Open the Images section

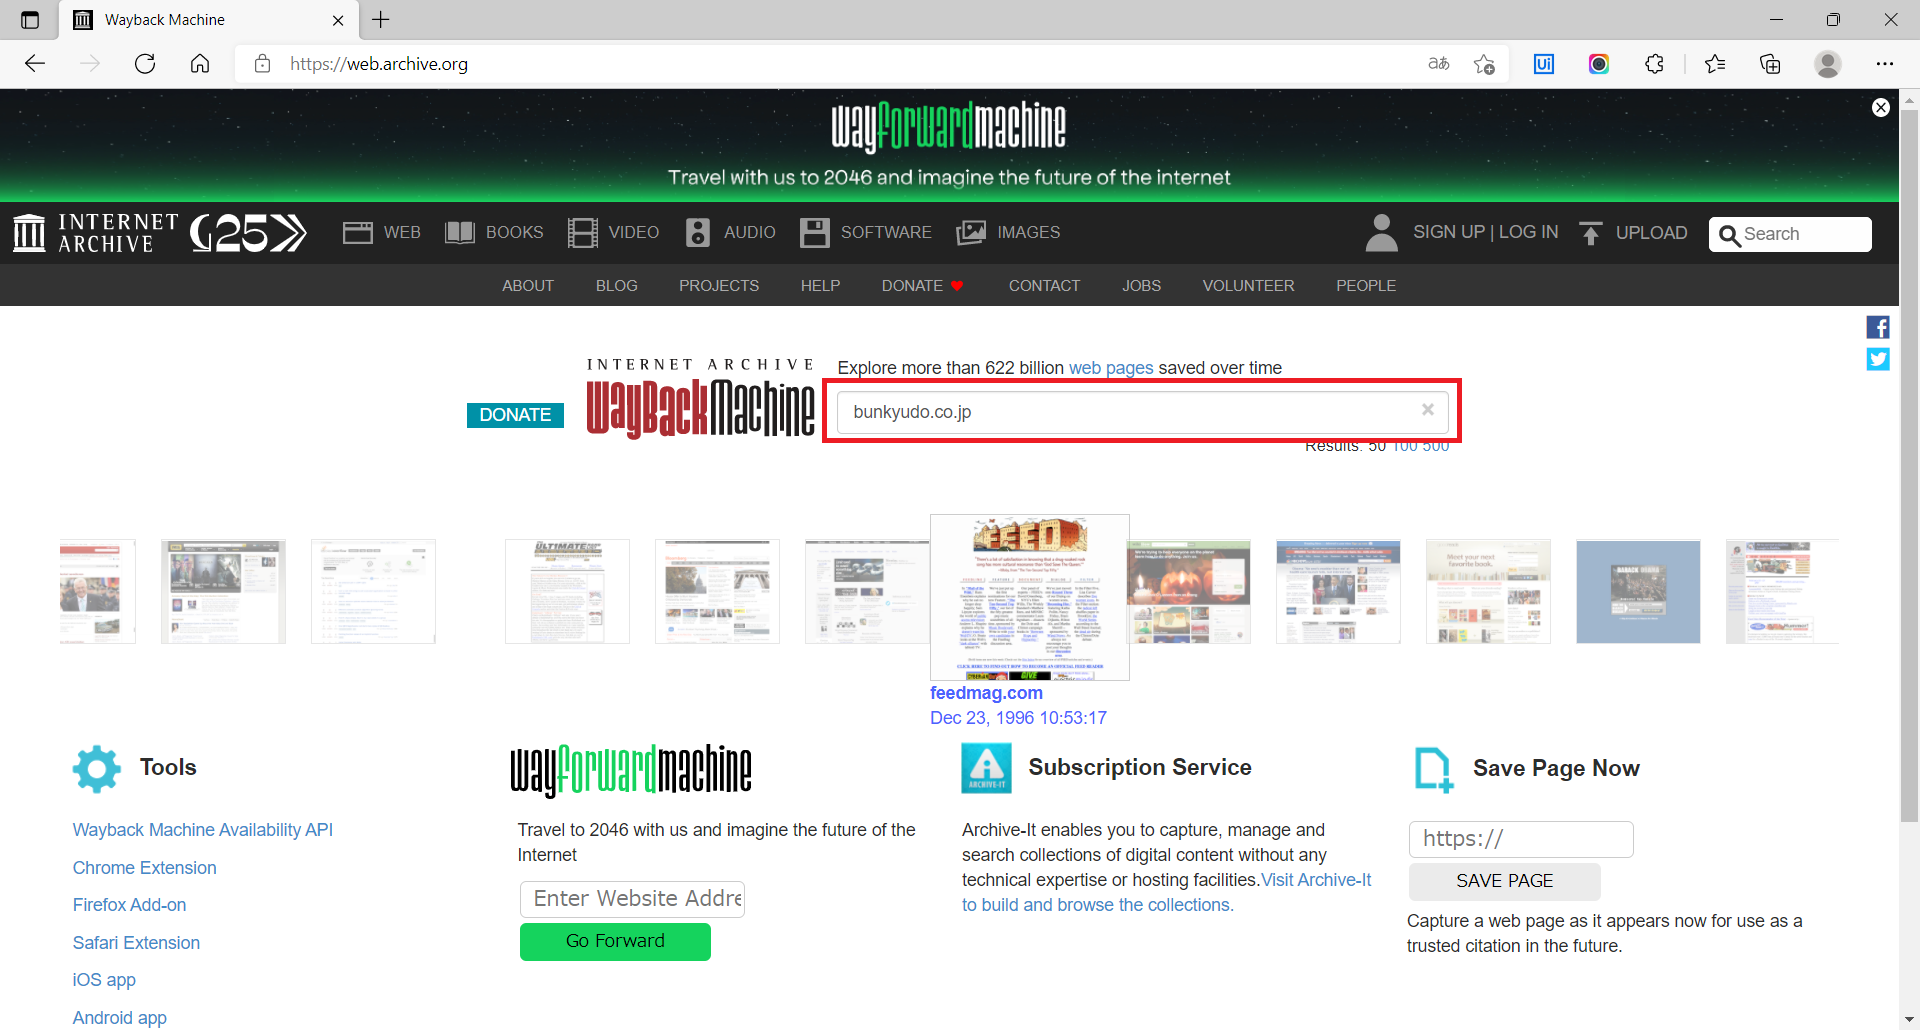[x=1008, y=233]
